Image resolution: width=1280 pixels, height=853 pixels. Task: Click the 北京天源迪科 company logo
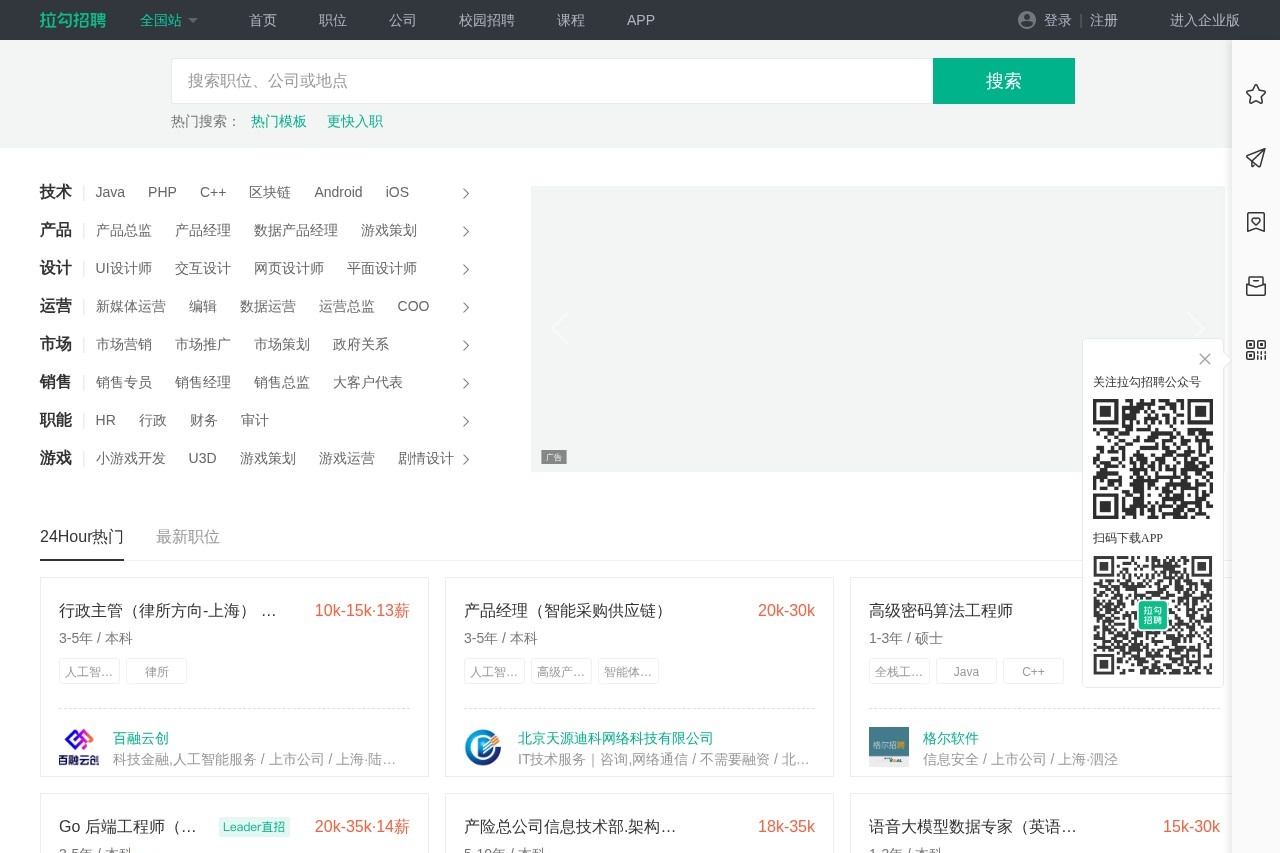pos(483,747)
